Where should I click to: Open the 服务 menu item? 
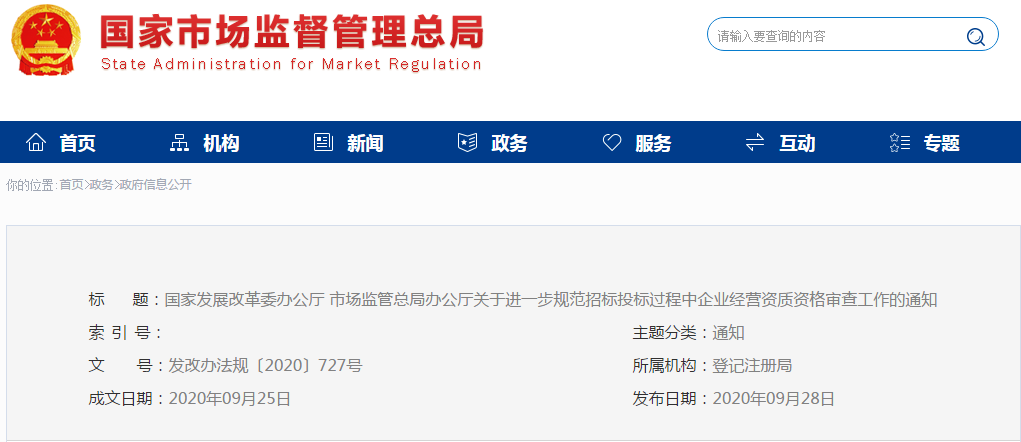click(653, 143)
